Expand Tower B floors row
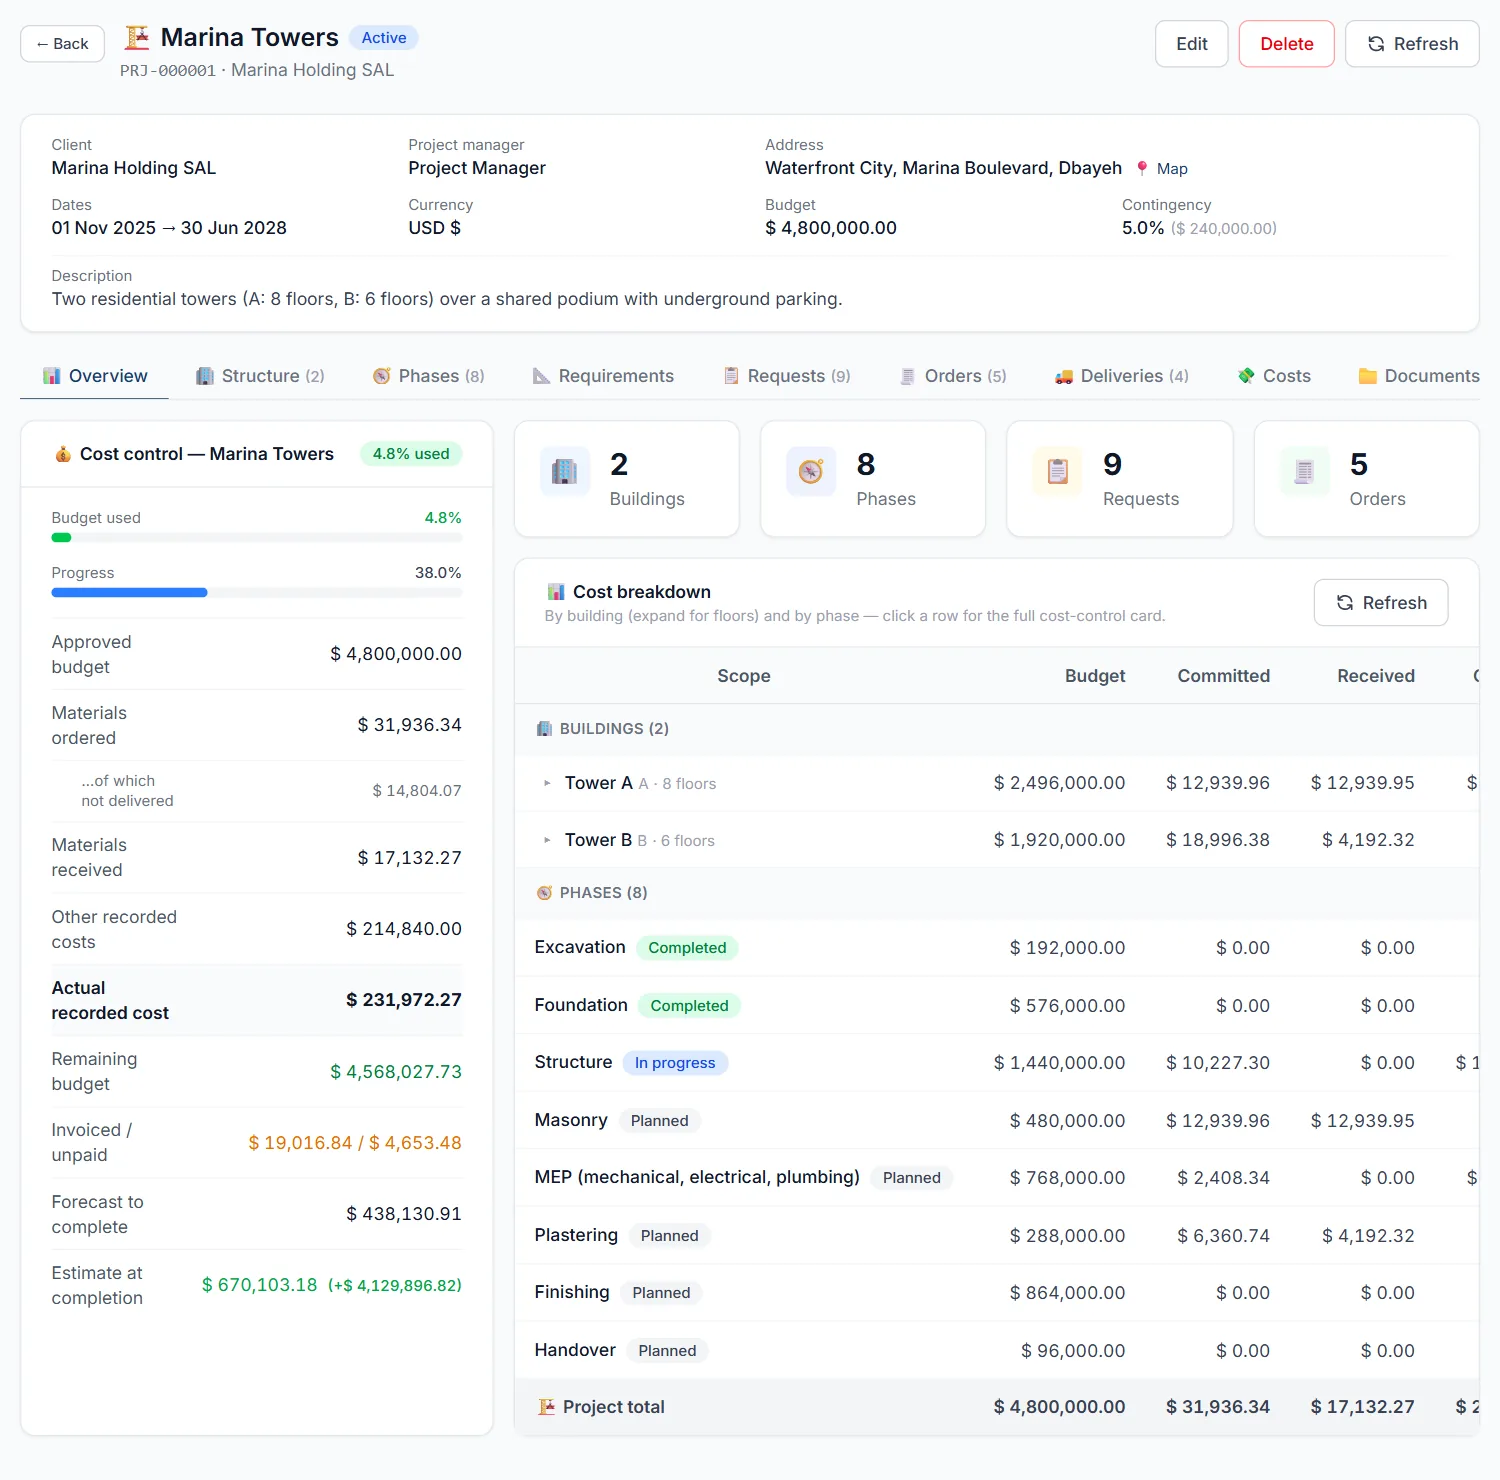 pyautogui.click(x=547, y=840)
